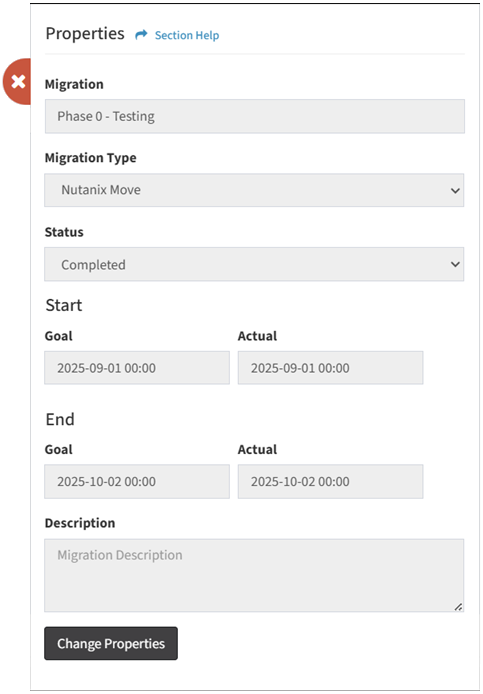The height and width of the screenshot is (694, 483).
Task: Click the Status label
Action: [64, 232]
